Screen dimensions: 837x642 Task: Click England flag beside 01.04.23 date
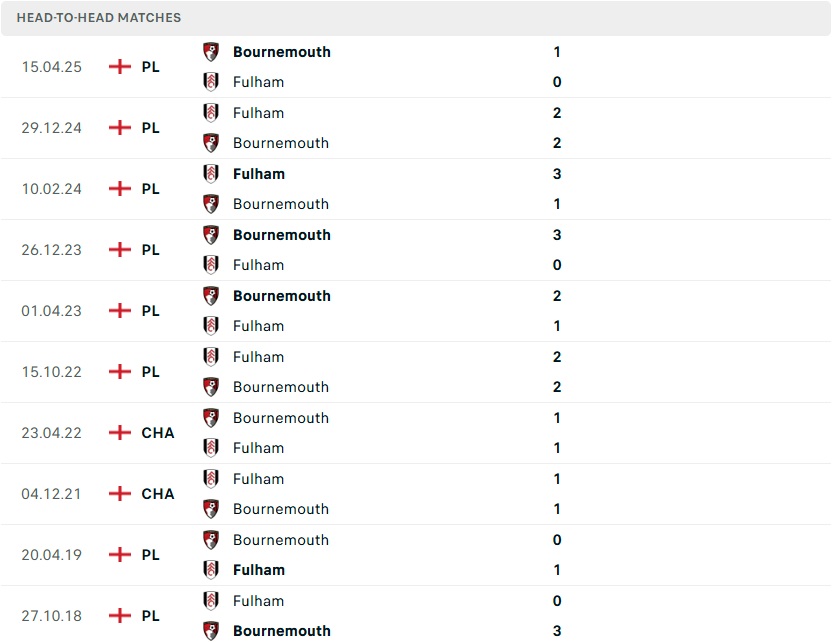click(x=120, y=311)
